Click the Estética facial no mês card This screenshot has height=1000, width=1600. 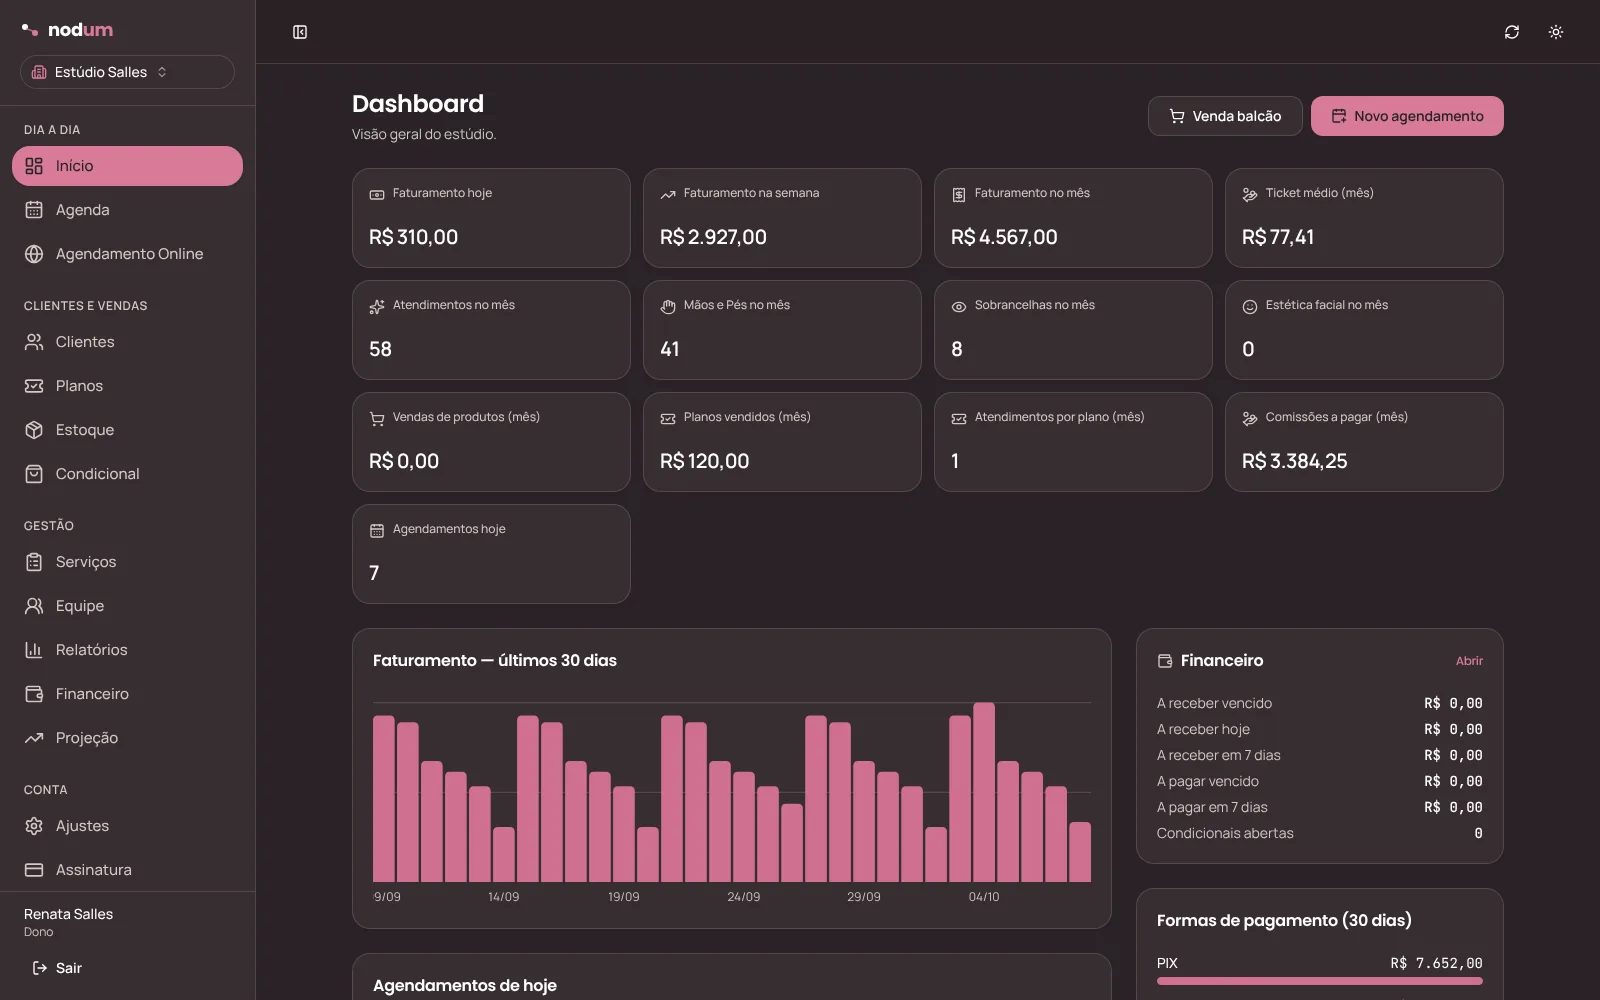coord(1364,330)
